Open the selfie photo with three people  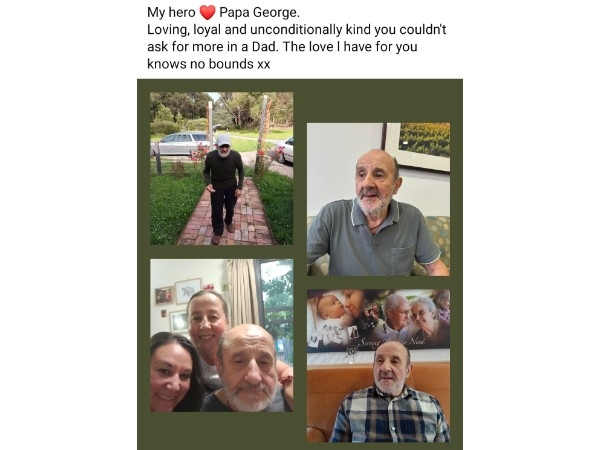point(222,336)
